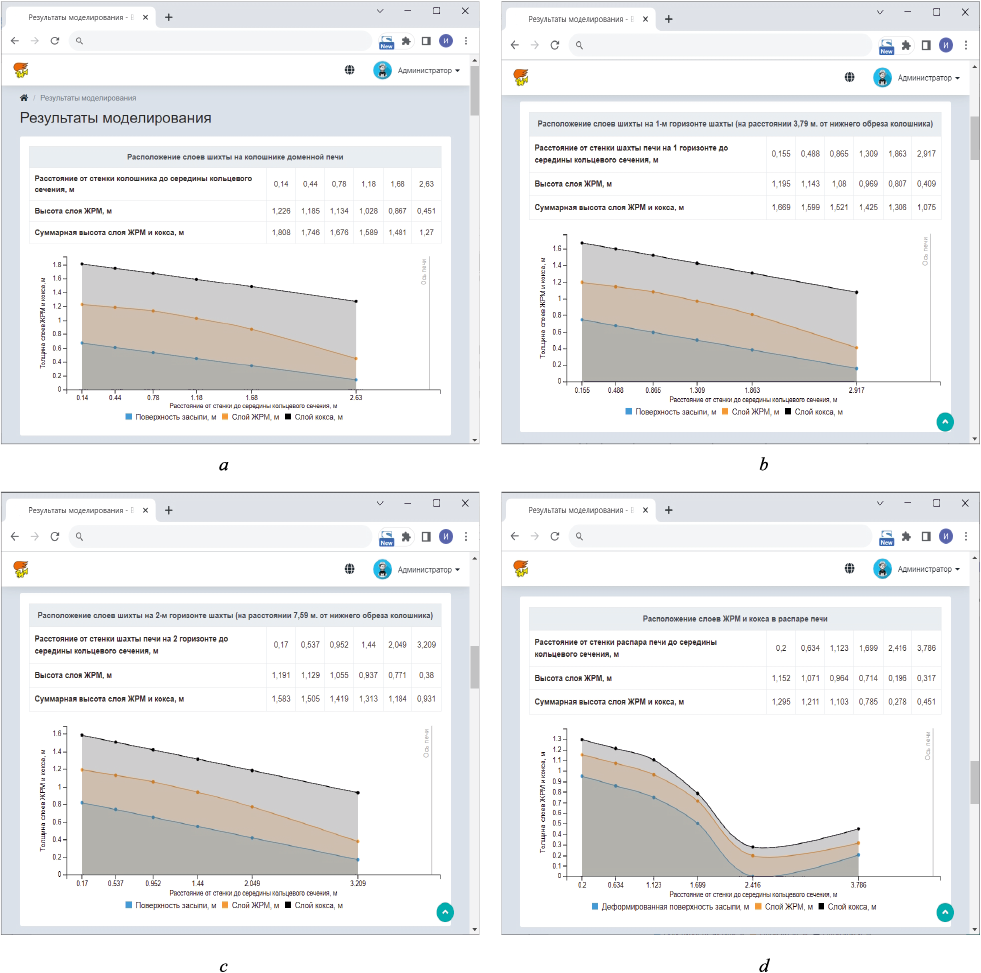Click the flame logo in window c
The height and width of the screenshot is (973, 981).
pos(21,569)
